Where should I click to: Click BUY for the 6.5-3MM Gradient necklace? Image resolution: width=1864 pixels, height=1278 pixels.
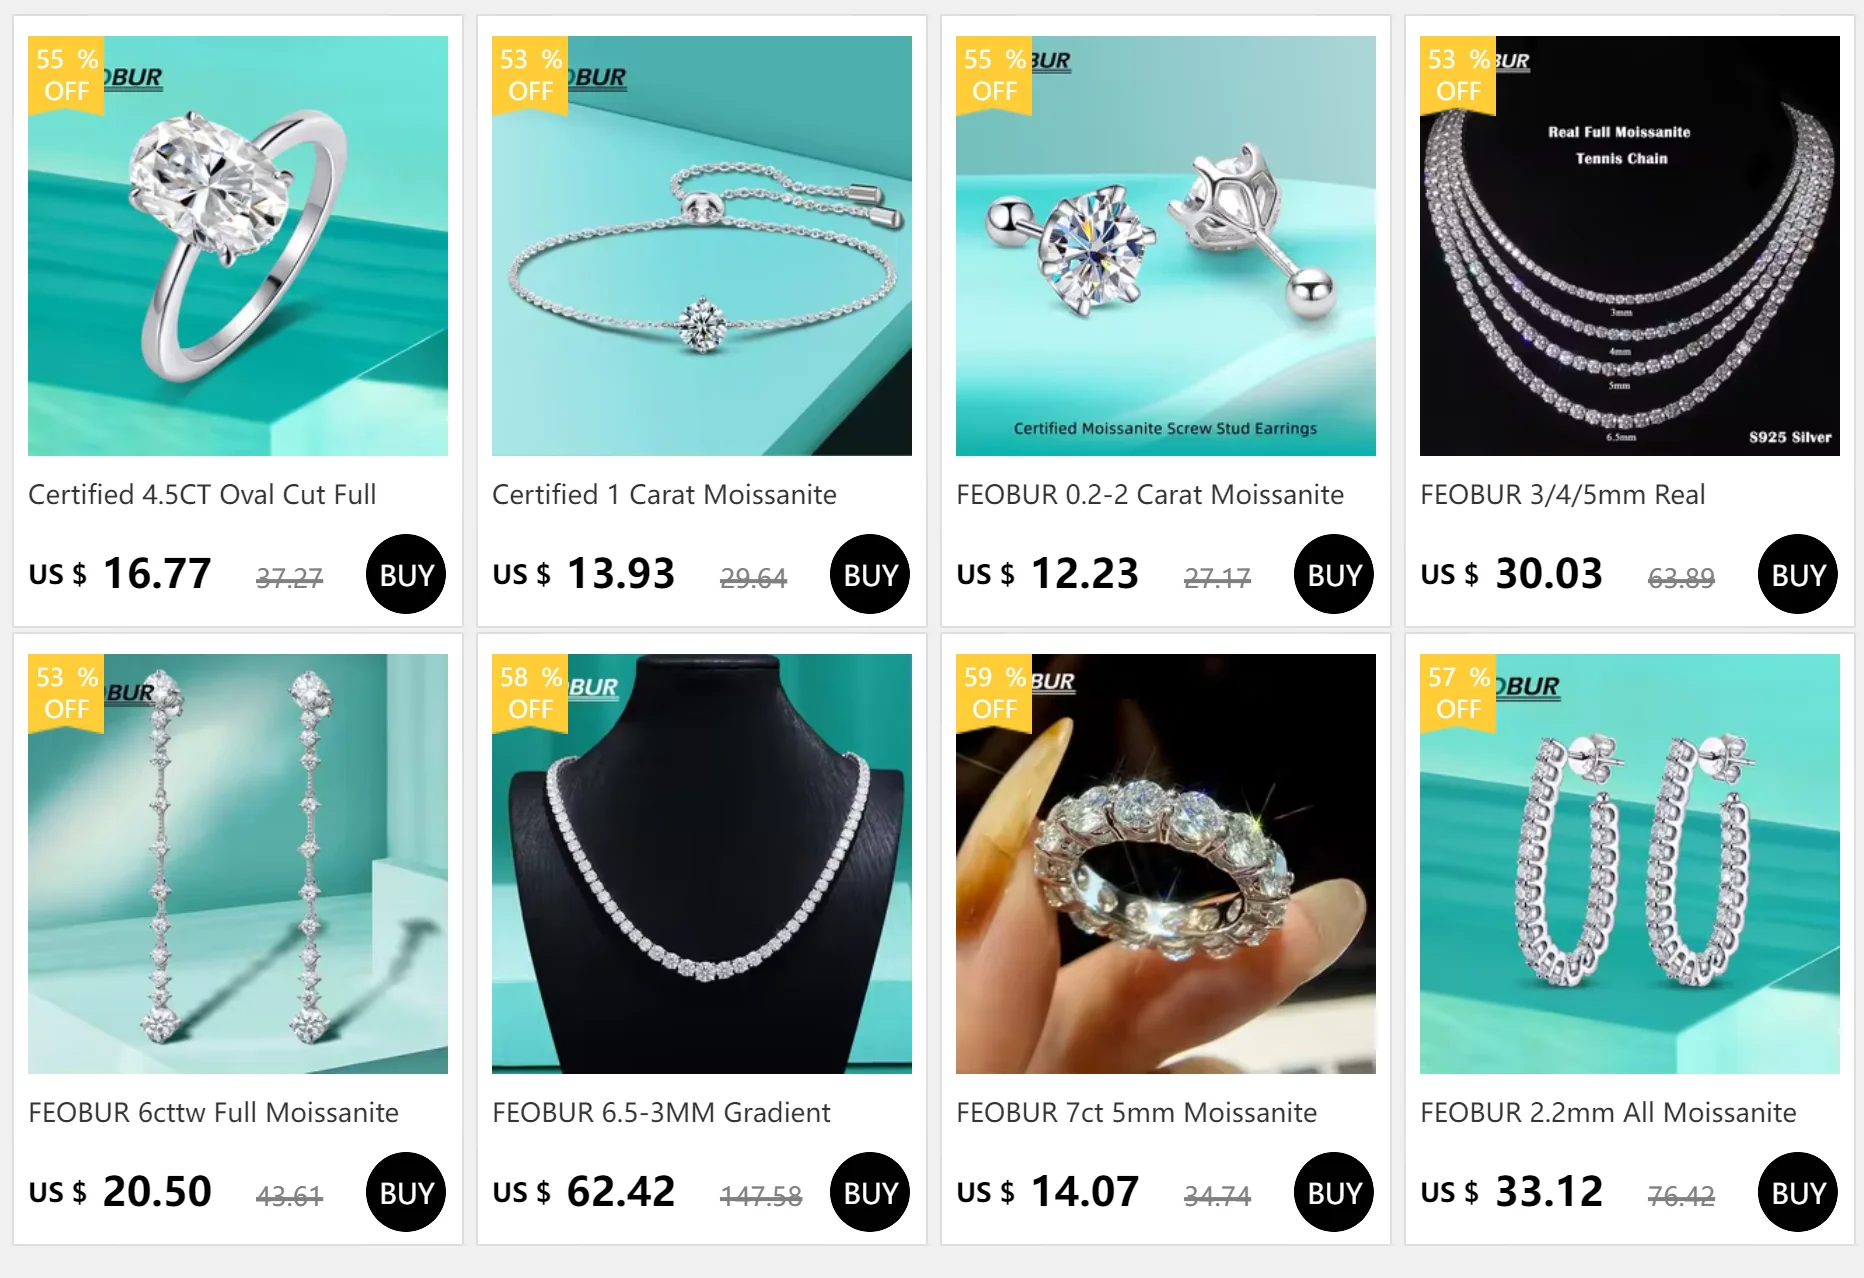pyautogui.click(x=870, y=1192)
